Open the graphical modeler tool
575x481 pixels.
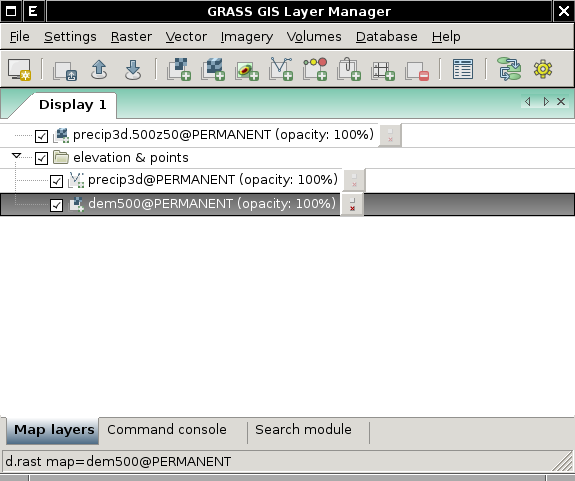coord(509,69)
